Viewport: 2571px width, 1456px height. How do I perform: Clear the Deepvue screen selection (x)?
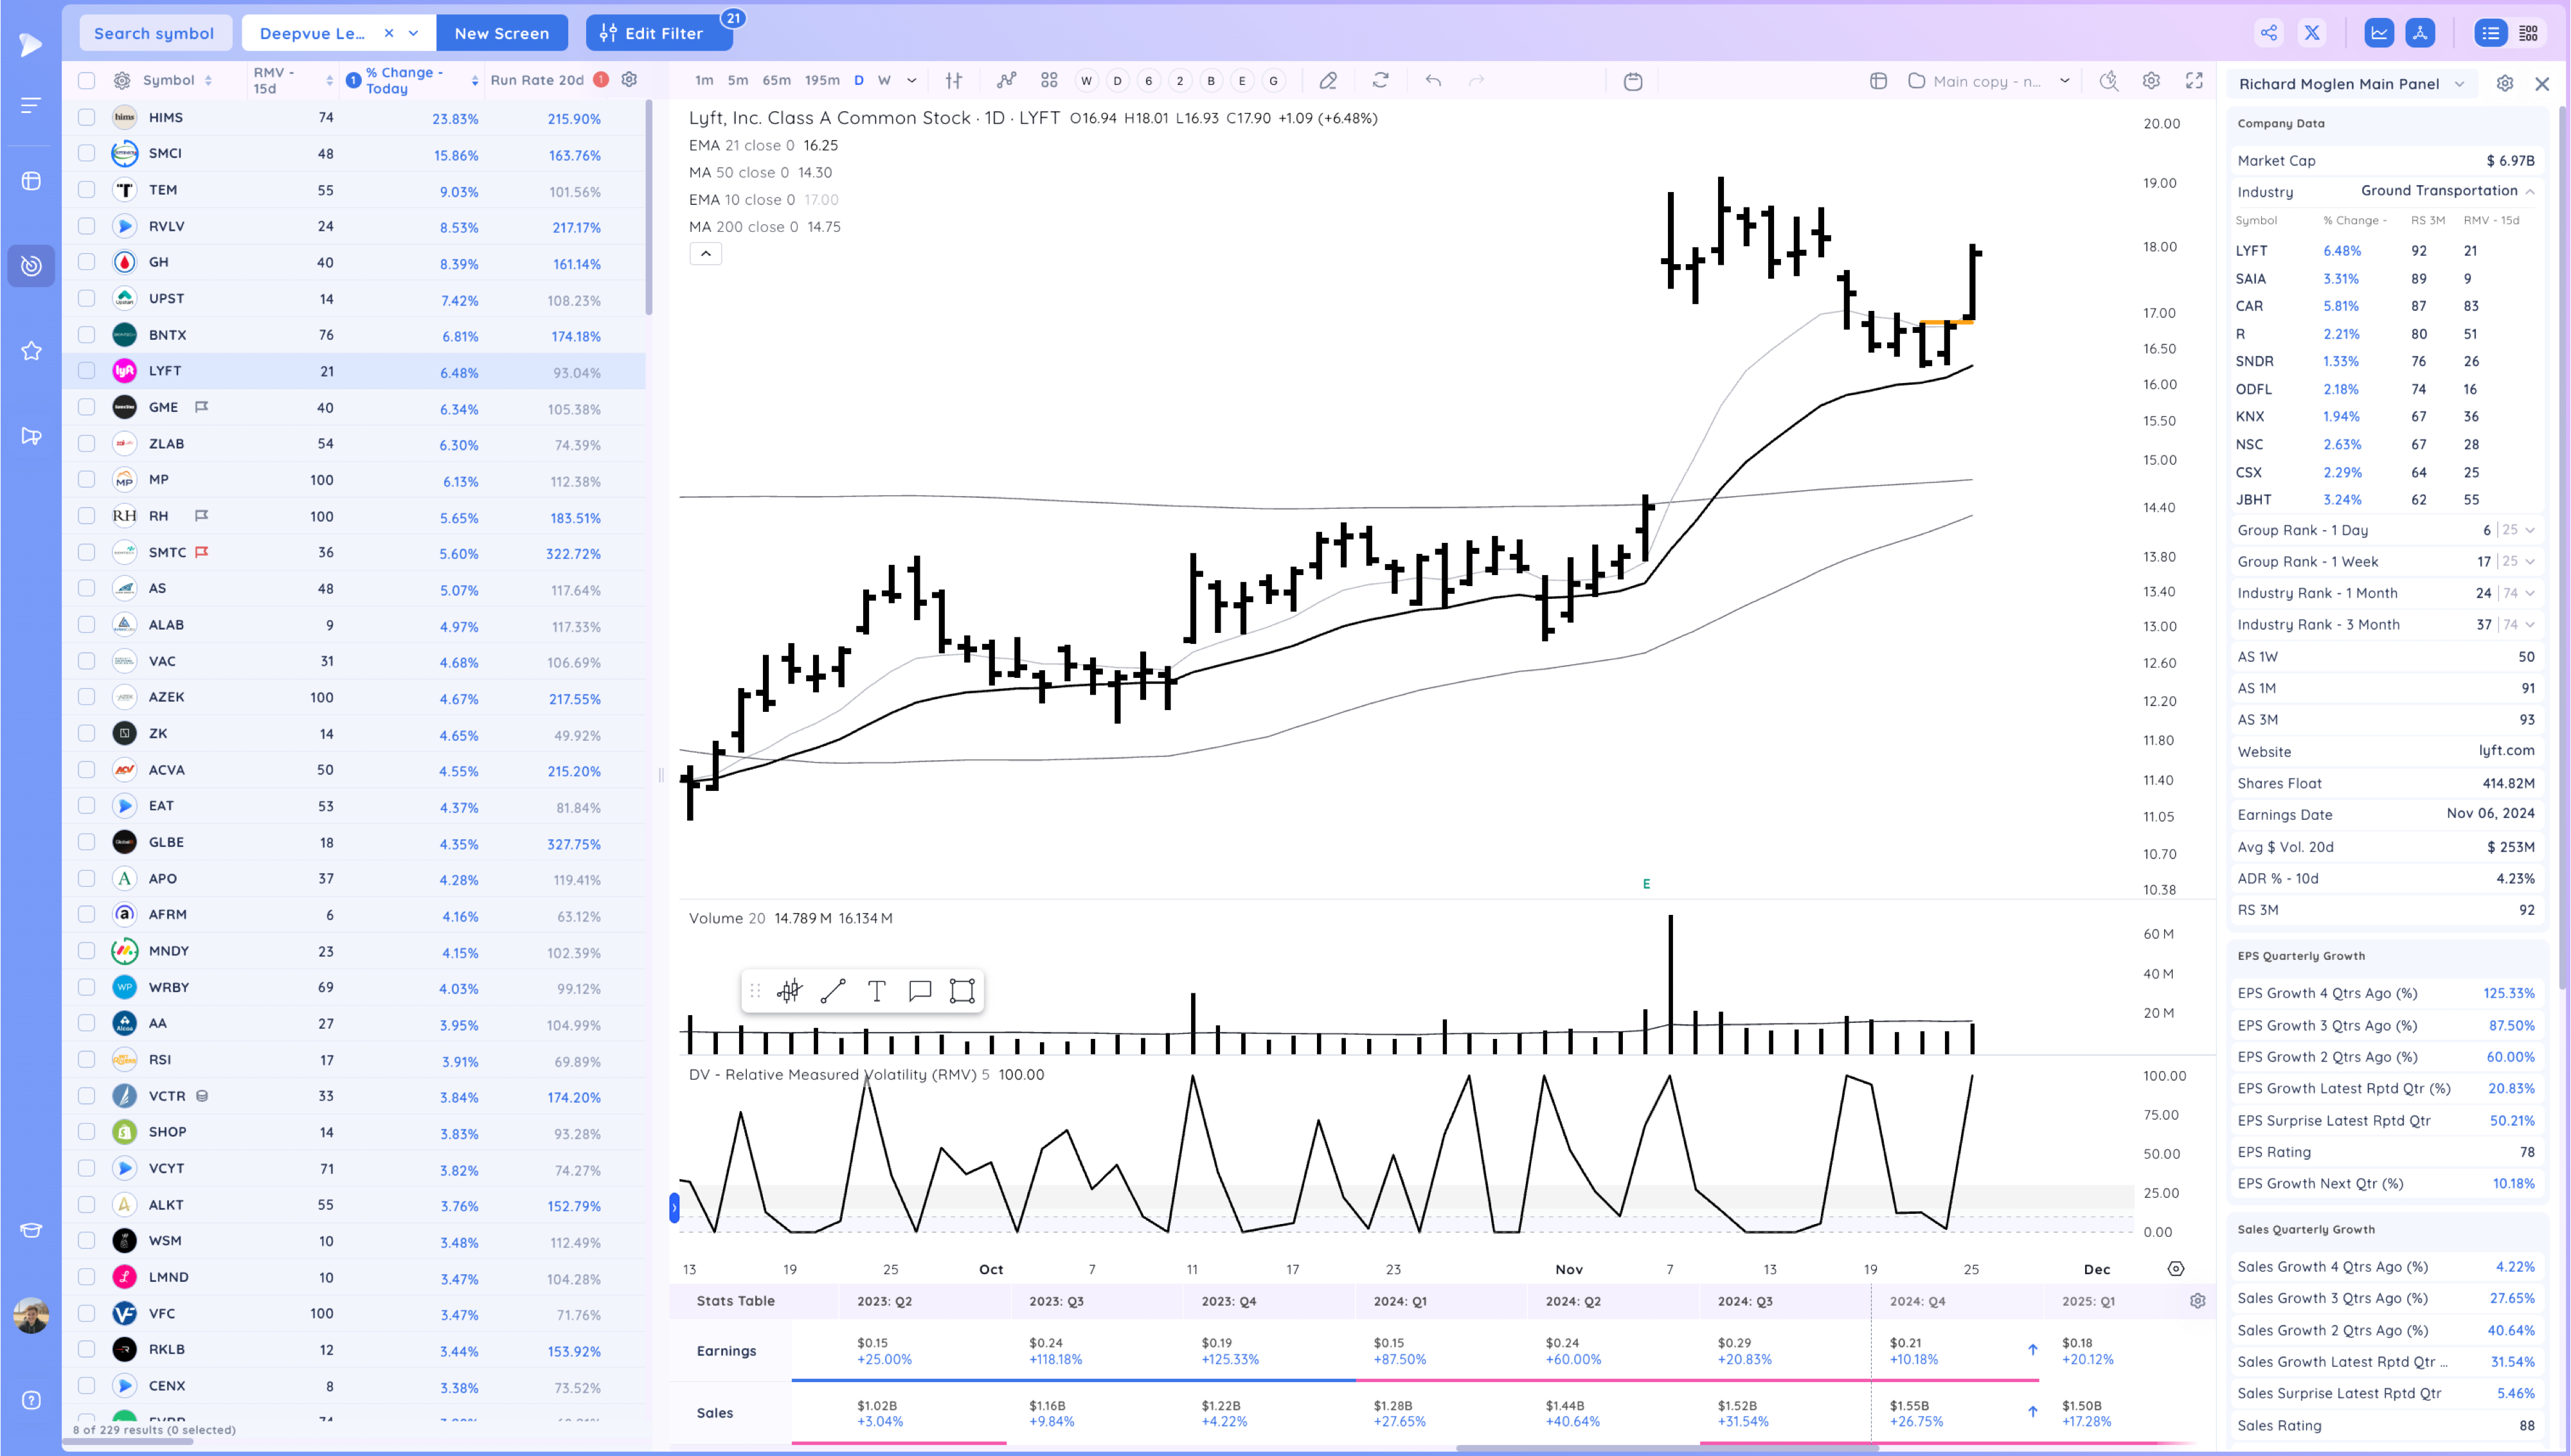click(x=389, y=33)
